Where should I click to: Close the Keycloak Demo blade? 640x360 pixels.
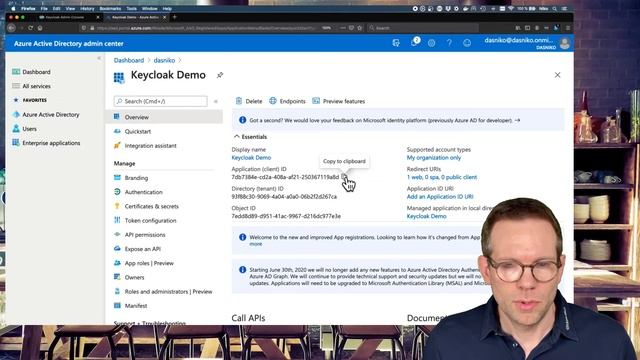[x=557, y=75]
